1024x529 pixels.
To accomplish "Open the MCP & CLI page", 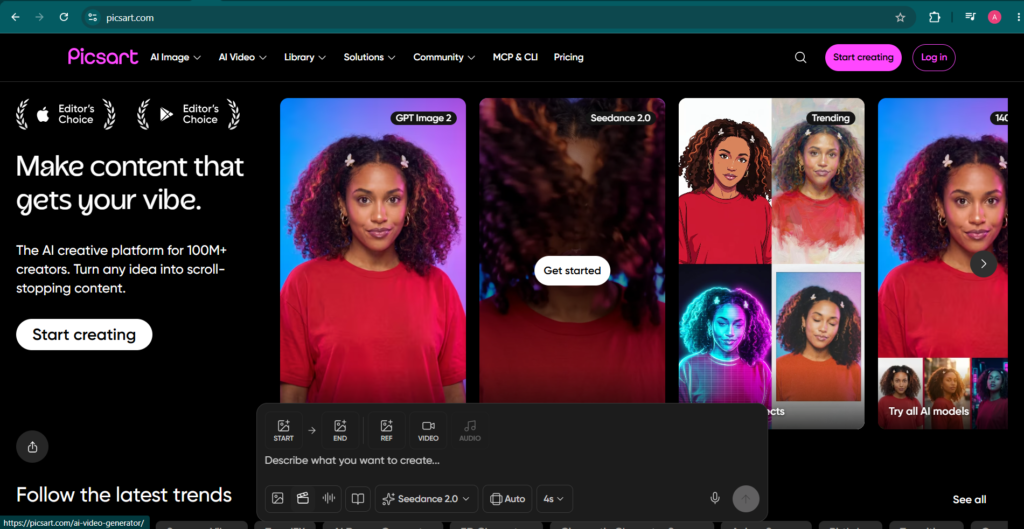I will point(515,57).
